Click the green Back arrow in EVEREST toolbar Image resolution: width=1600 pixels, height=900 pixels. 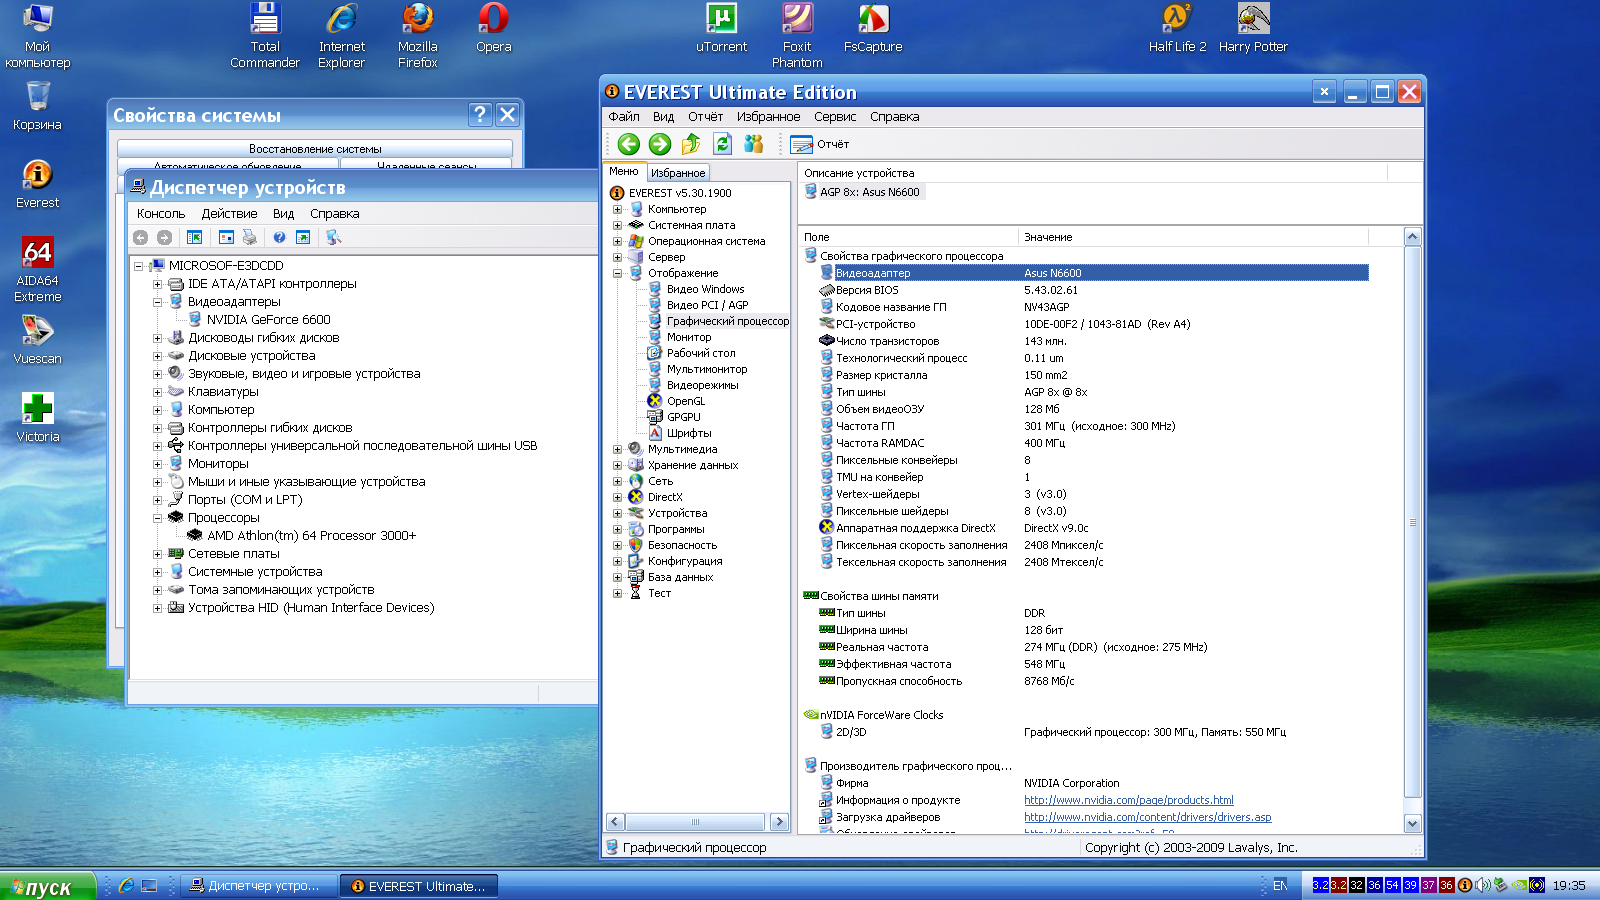628,144
